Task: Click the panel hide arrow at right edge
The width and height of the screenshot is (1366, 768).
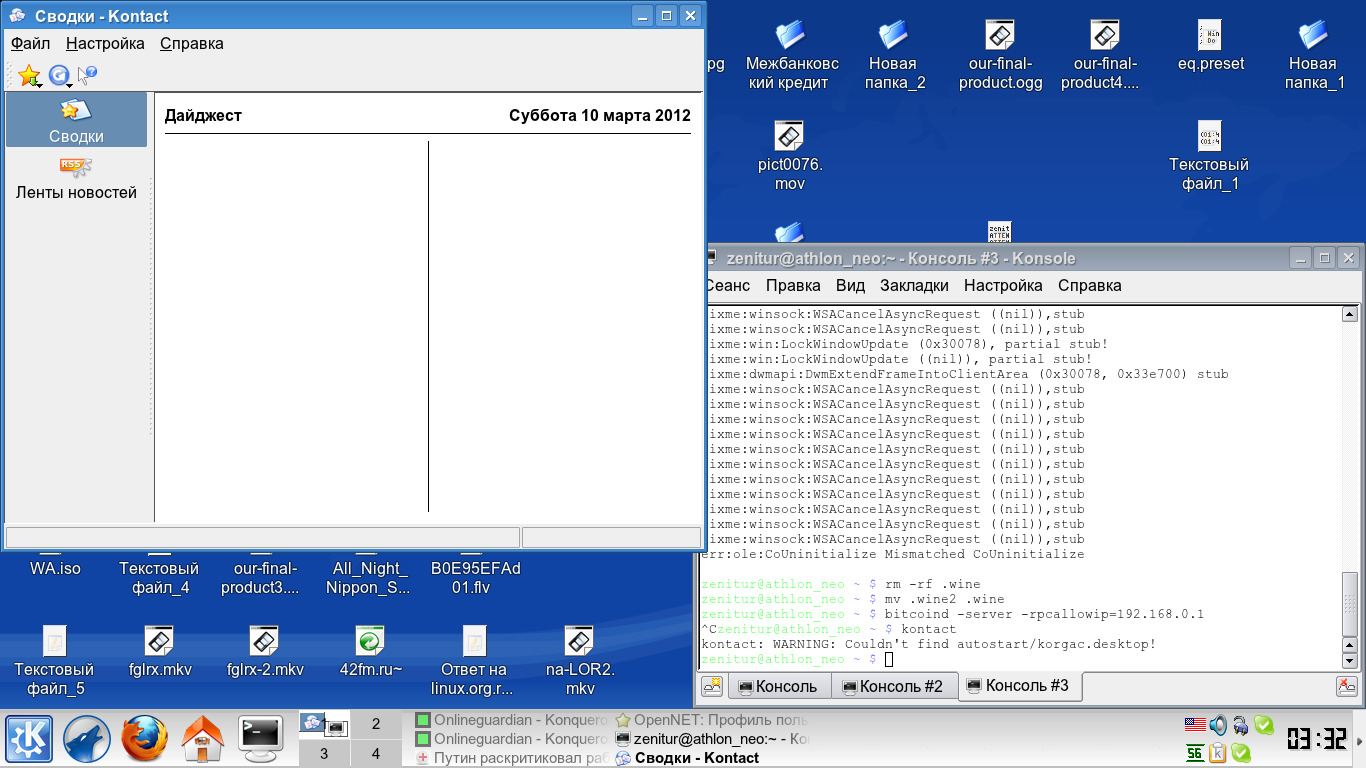Action: click(x=1360, y=739)
